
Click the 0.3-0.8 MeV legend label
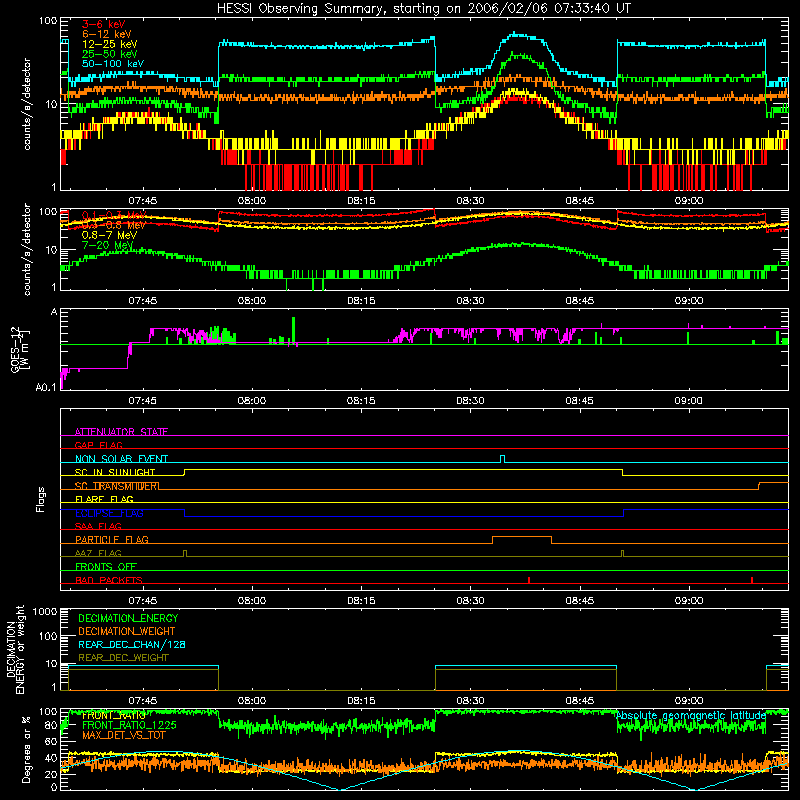pyautogui.click(x=114, y=225)
